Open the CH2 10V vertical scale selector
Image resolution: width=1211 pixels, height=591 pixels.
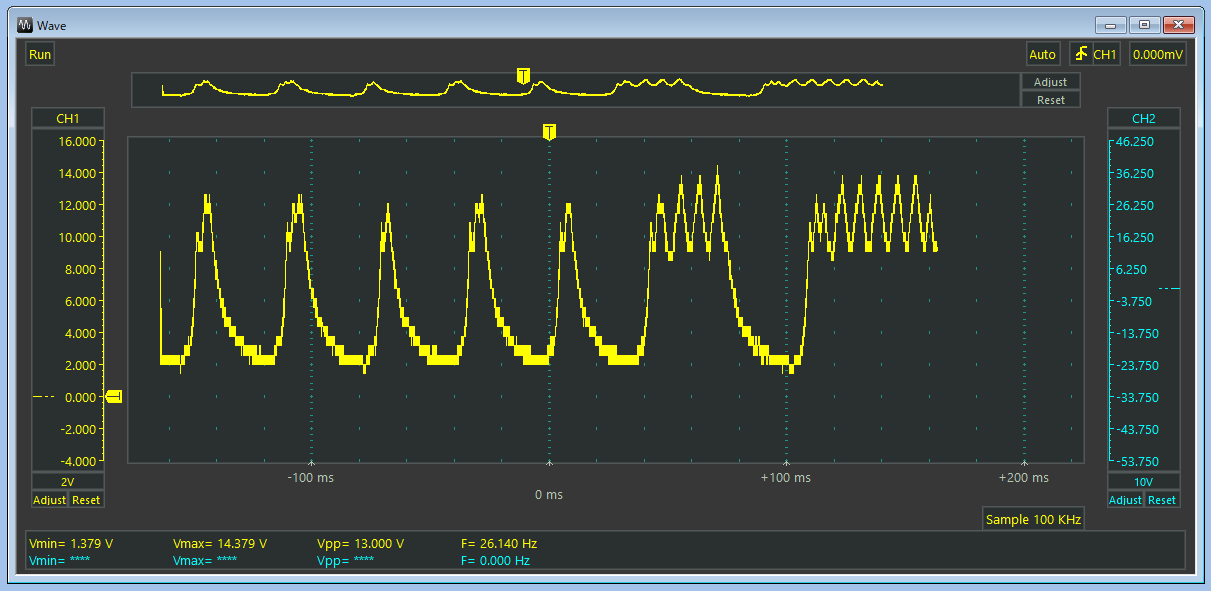(x=1144, y=481)
